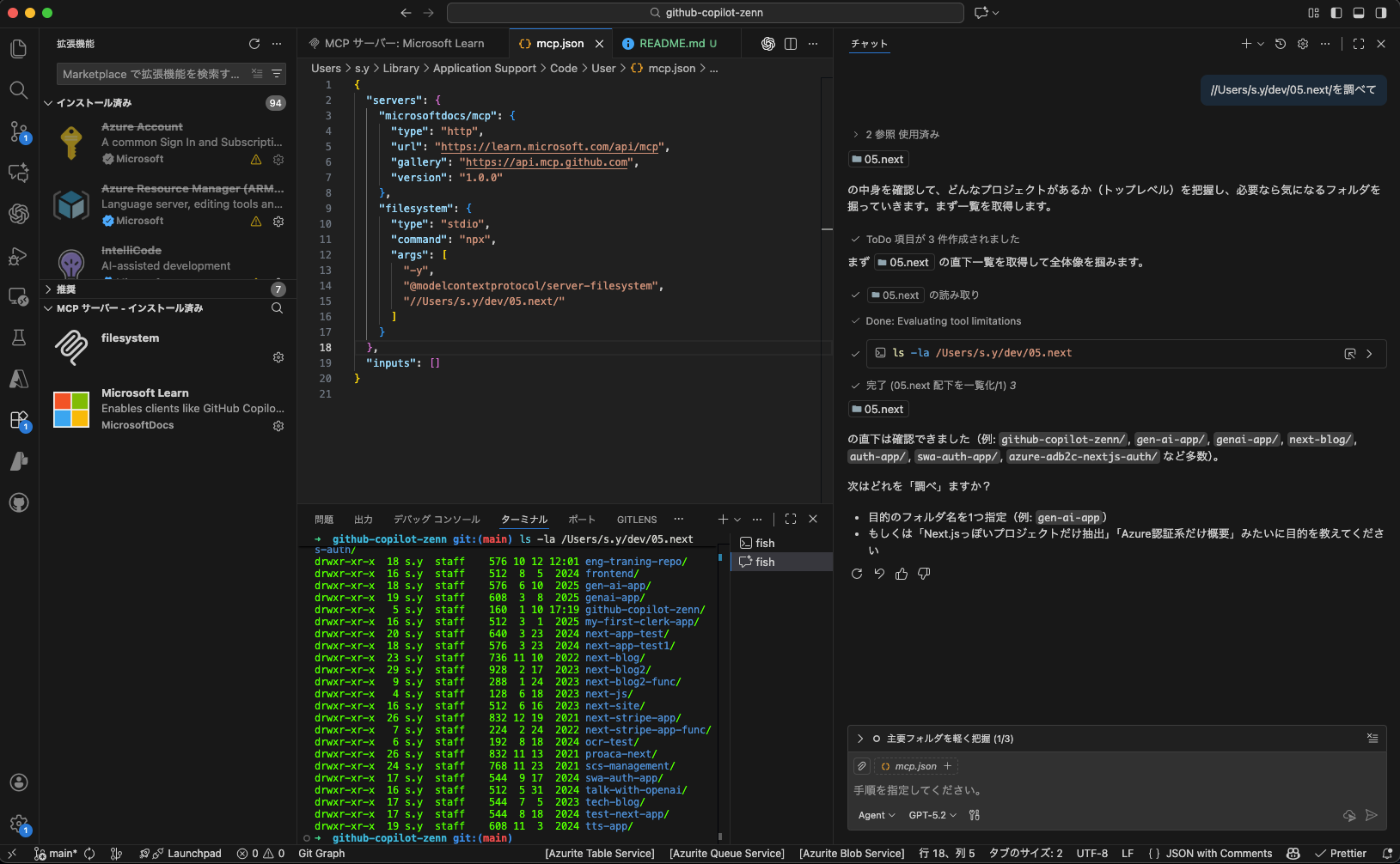Click thumbs up on chat response

tap(902, 573)
